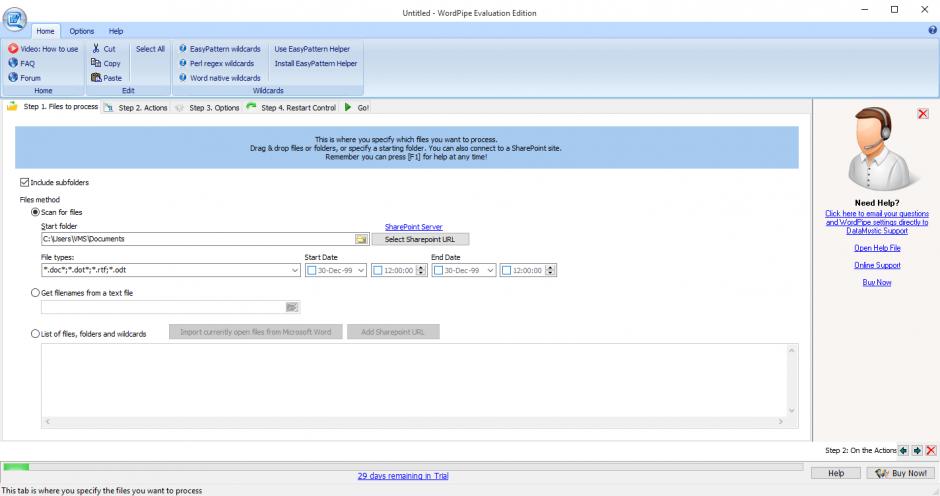Click the ribbon help question mark icon

(932, 30)
